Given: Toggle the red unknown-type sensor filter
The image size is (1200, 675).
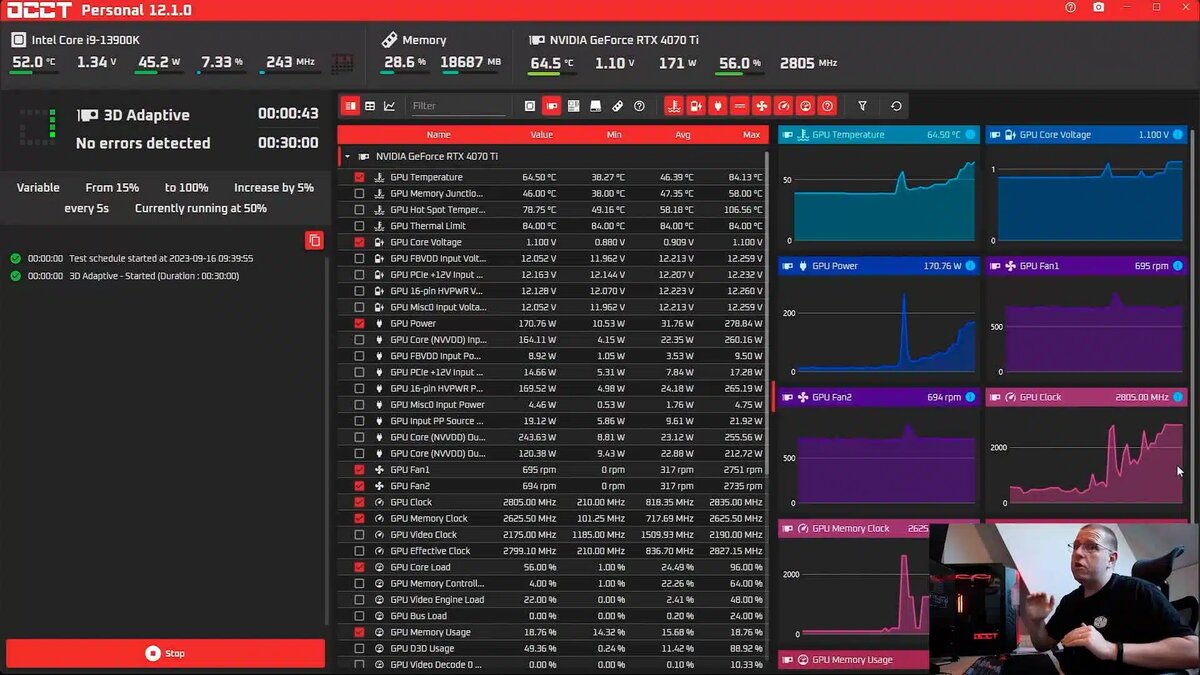Looking at the screenshot, I should [827, 106].
